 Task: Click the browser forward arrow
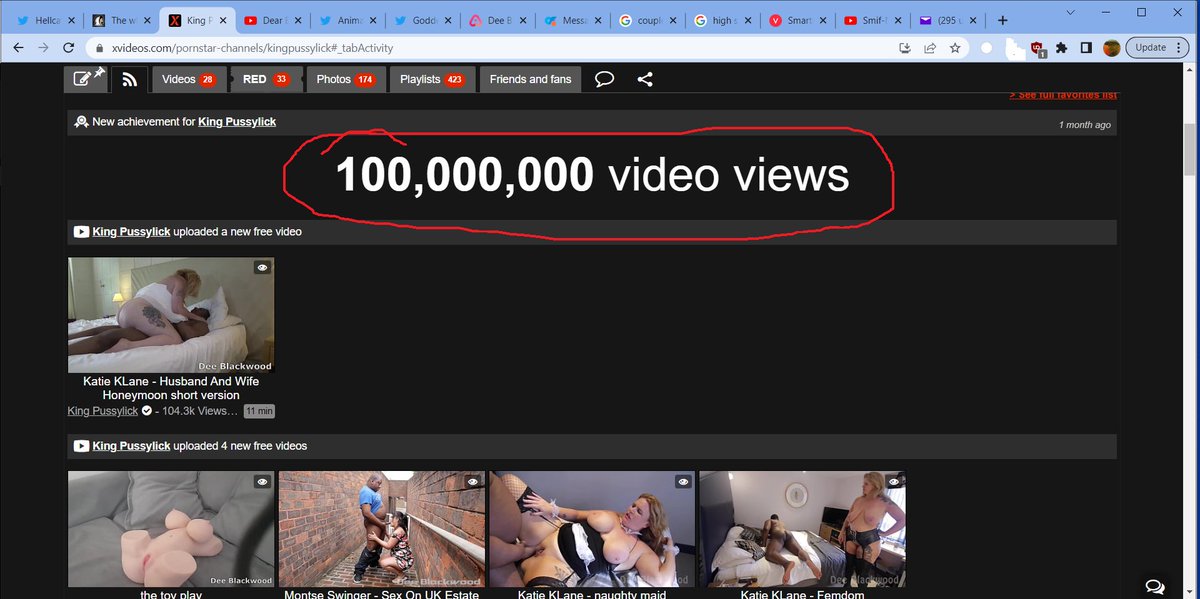point(43,47)
